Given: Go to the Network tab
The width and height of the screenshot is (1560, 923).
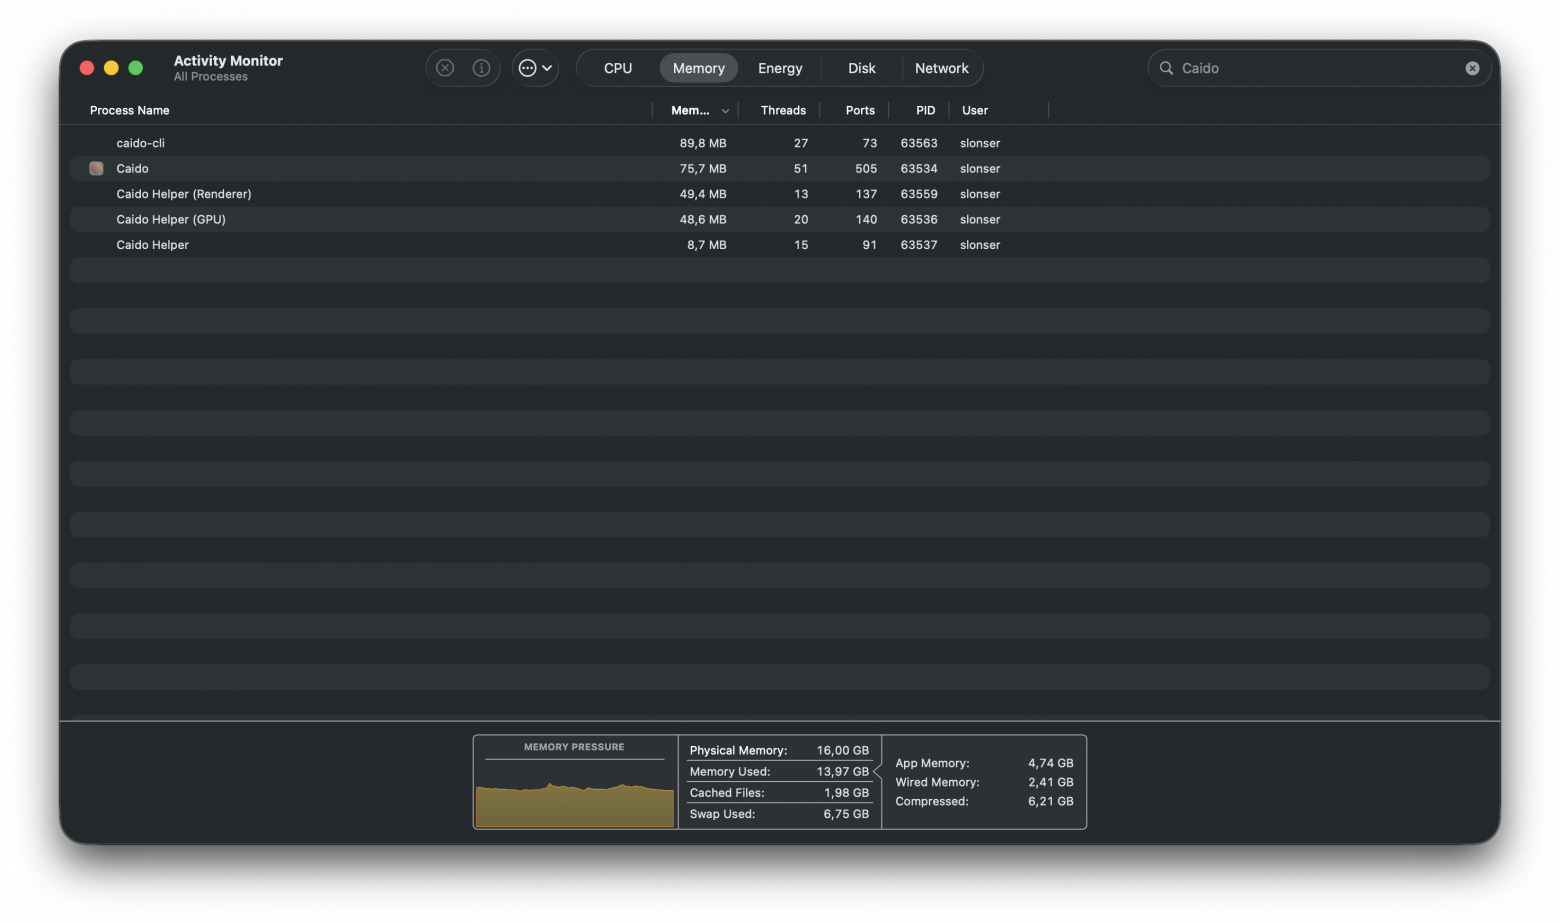Looking at the screenshot, I should coord(942,68).
